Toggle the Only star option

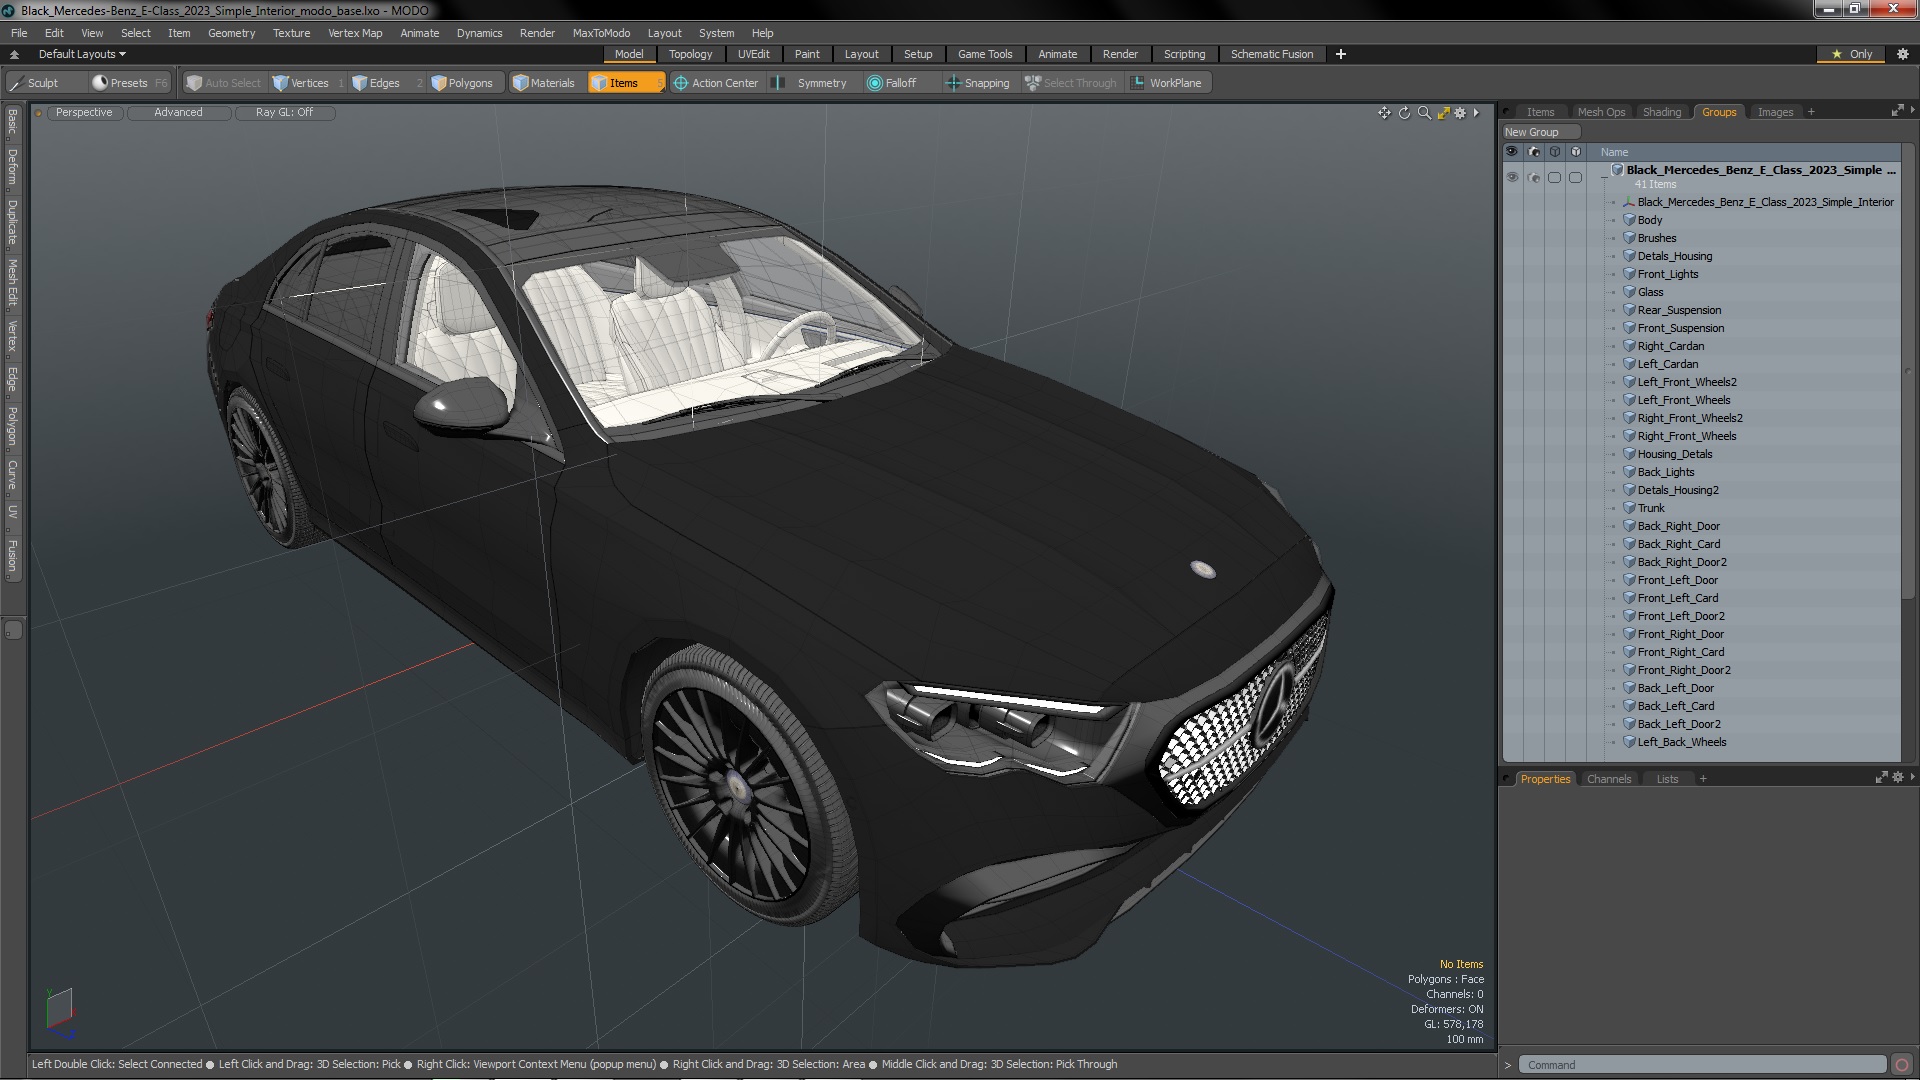[1851, 54]
